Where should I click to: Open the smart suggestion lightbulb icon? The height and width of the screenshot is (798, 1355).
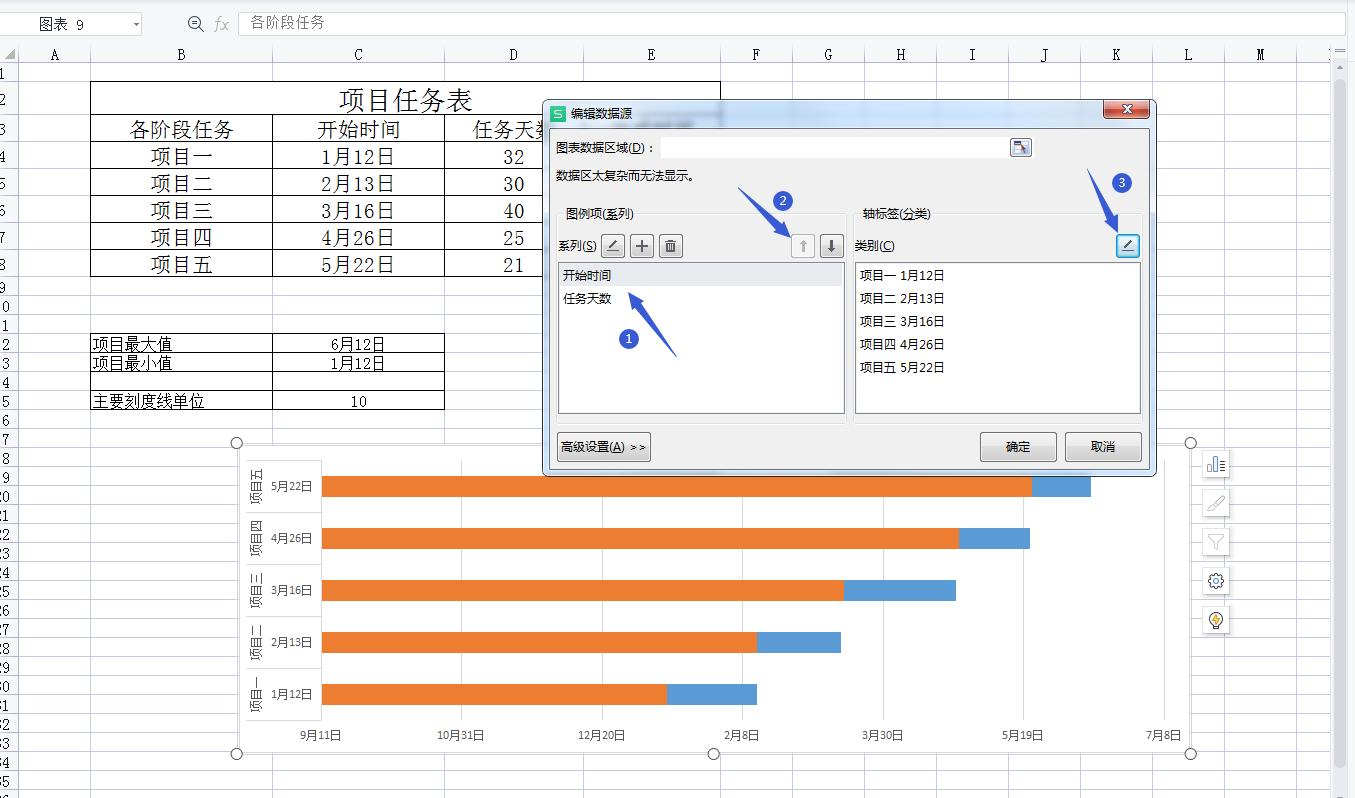coord(1215,619)
